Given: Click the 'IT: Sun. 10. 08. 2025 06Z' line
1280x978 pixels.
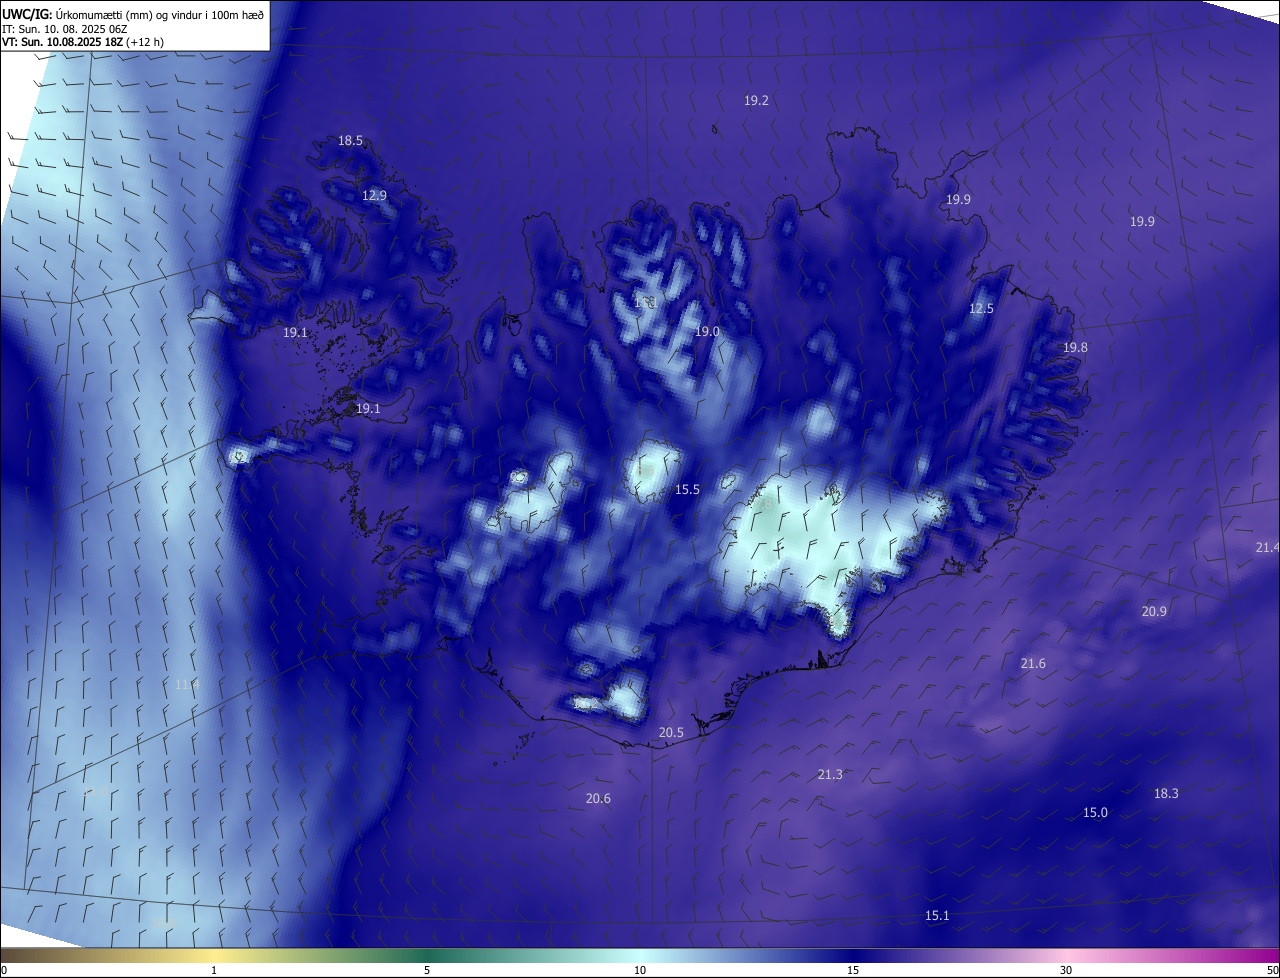Looking at the screenshot, I should click(x=65, y=30).
